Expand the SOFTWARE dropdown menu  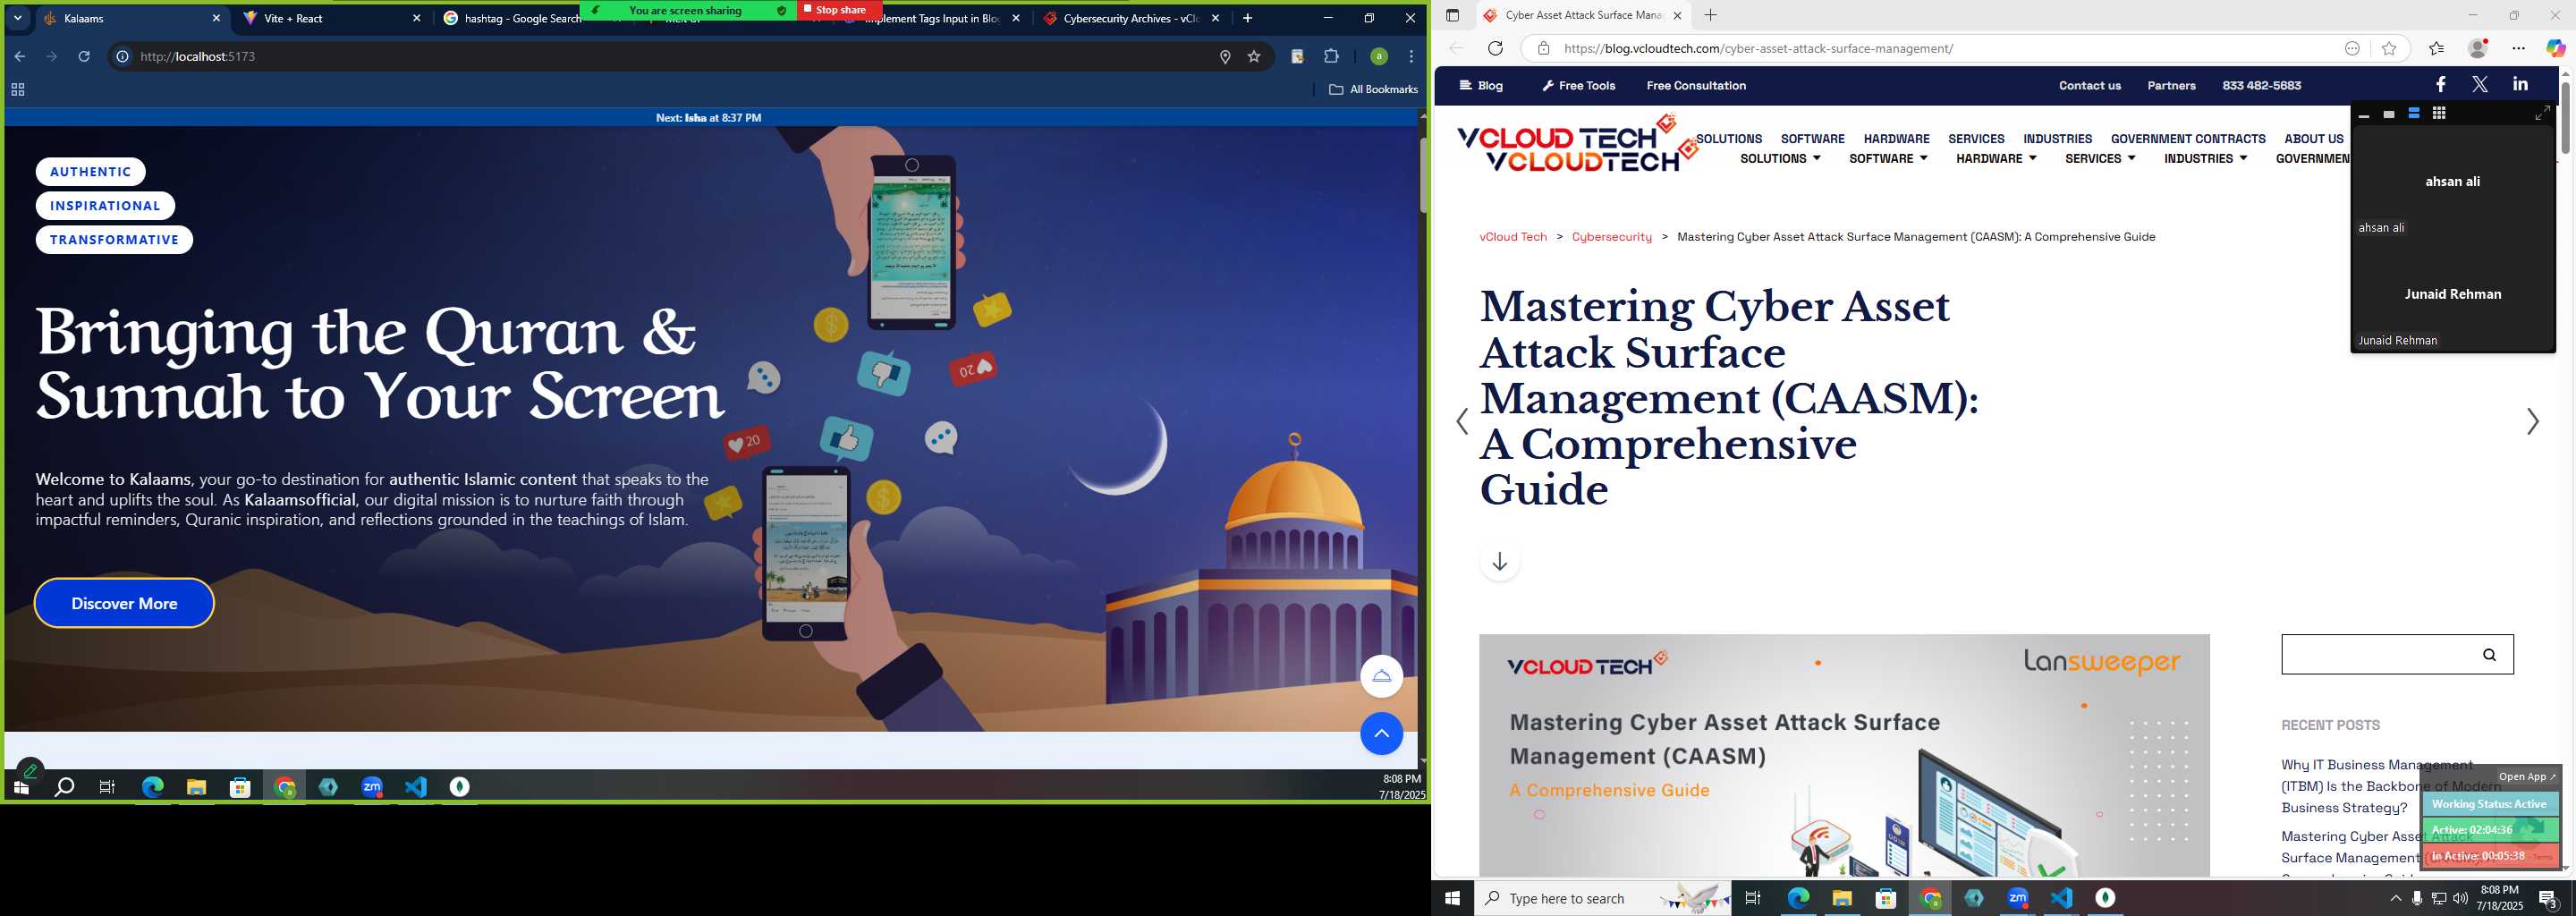click(1888, 159)
